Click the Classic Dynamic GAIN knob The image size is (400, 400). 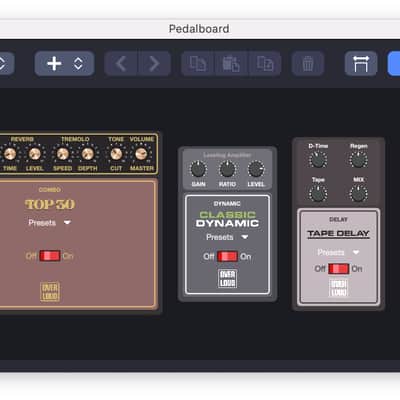point(198,169)
